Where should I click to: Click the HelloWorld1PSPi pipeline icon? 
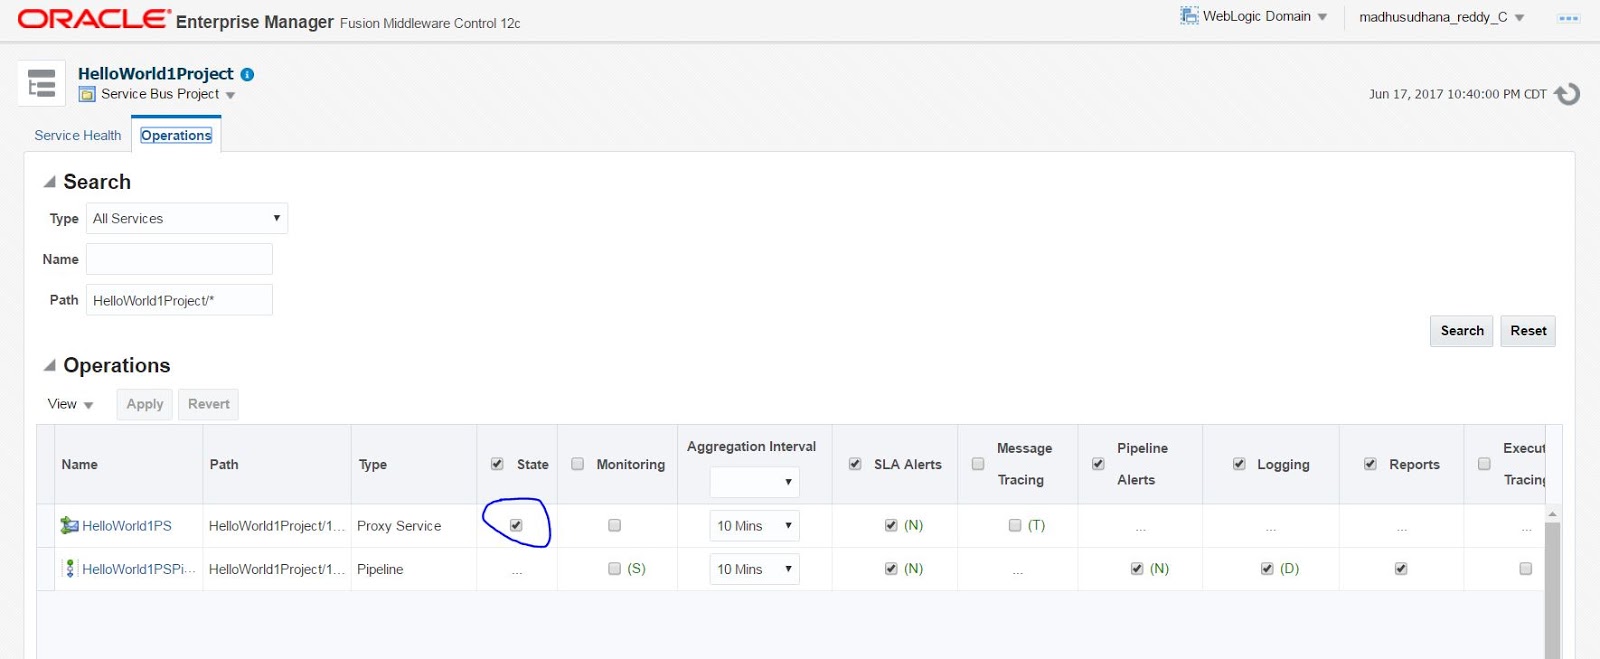click(69, 568)
